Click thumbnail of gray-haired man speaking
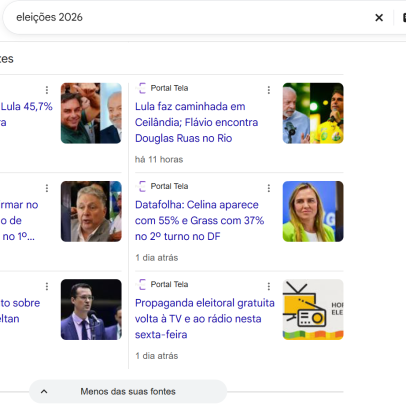The height and width of the screenshot is (406, 406). coord(91,211)
